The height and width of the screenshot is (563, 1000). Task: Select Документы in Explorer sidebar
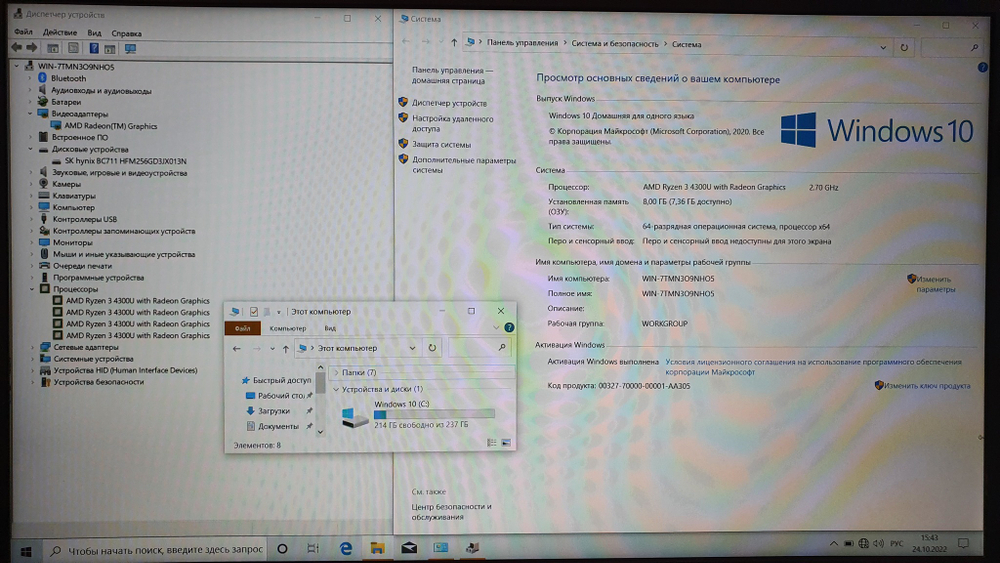click(278, 427)
